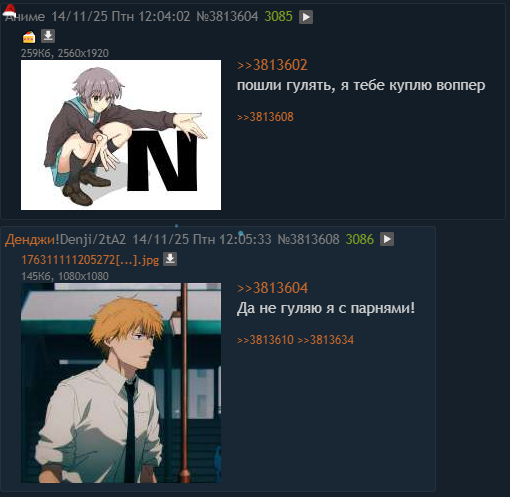The image size is (510, 497).
Task: Click the green counter 3086
Action: pos(360,239)
